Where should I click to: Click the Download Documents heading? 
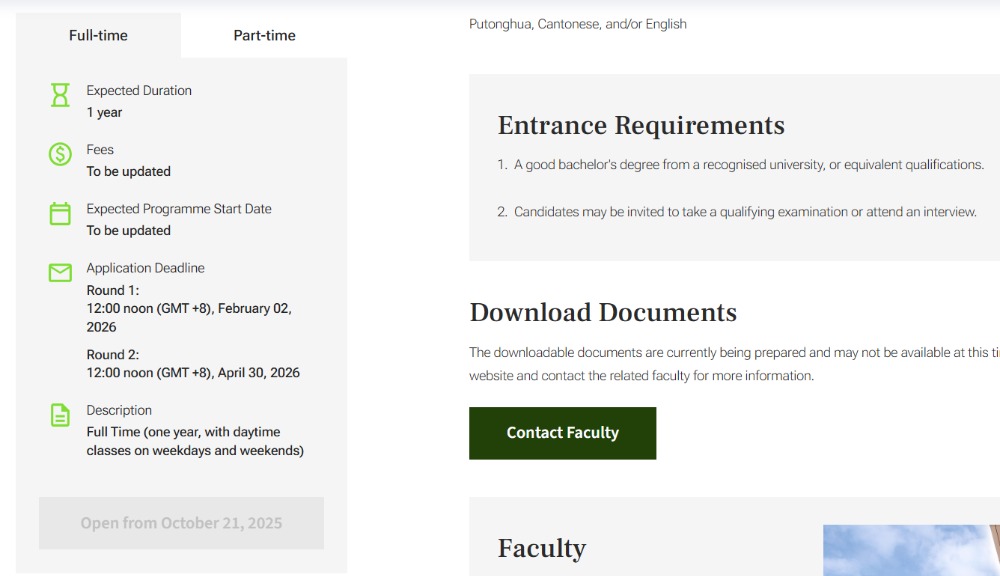[603, 313]
